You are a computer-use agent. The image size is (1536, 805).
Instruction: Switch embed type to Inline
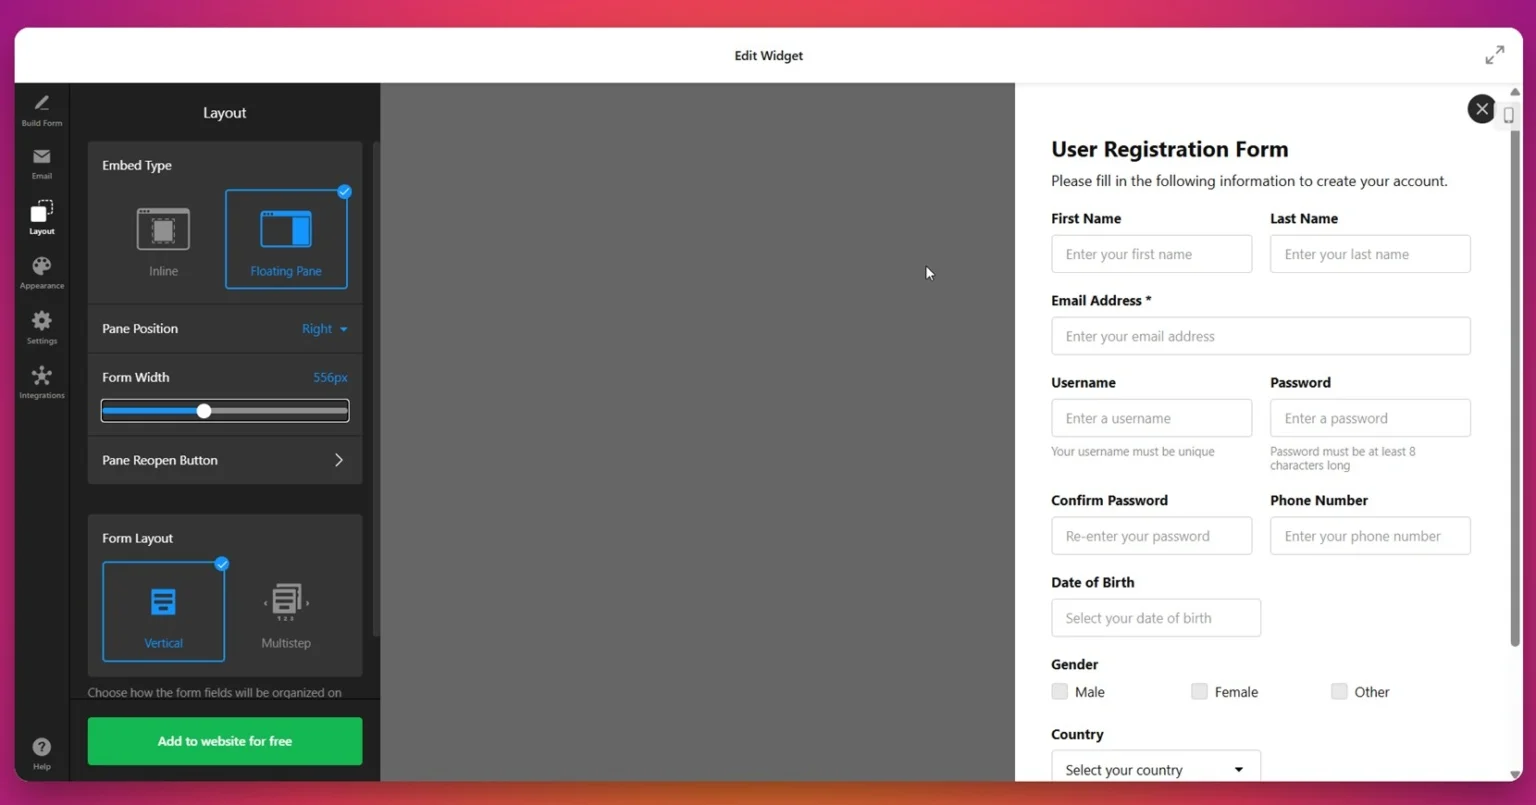[162, 239]
